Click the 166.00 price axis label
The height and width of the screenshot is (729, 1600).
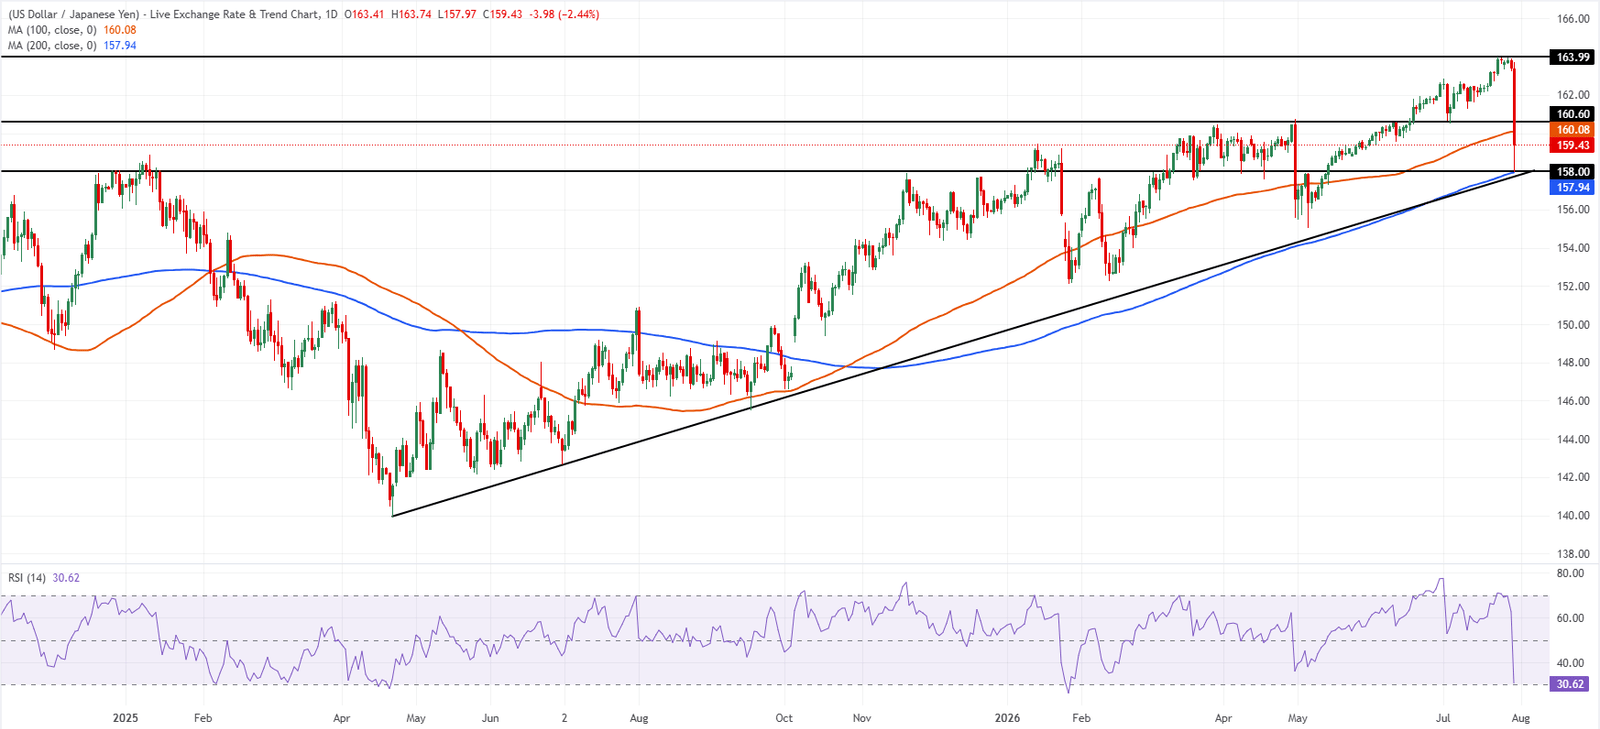click(1573, 19)
